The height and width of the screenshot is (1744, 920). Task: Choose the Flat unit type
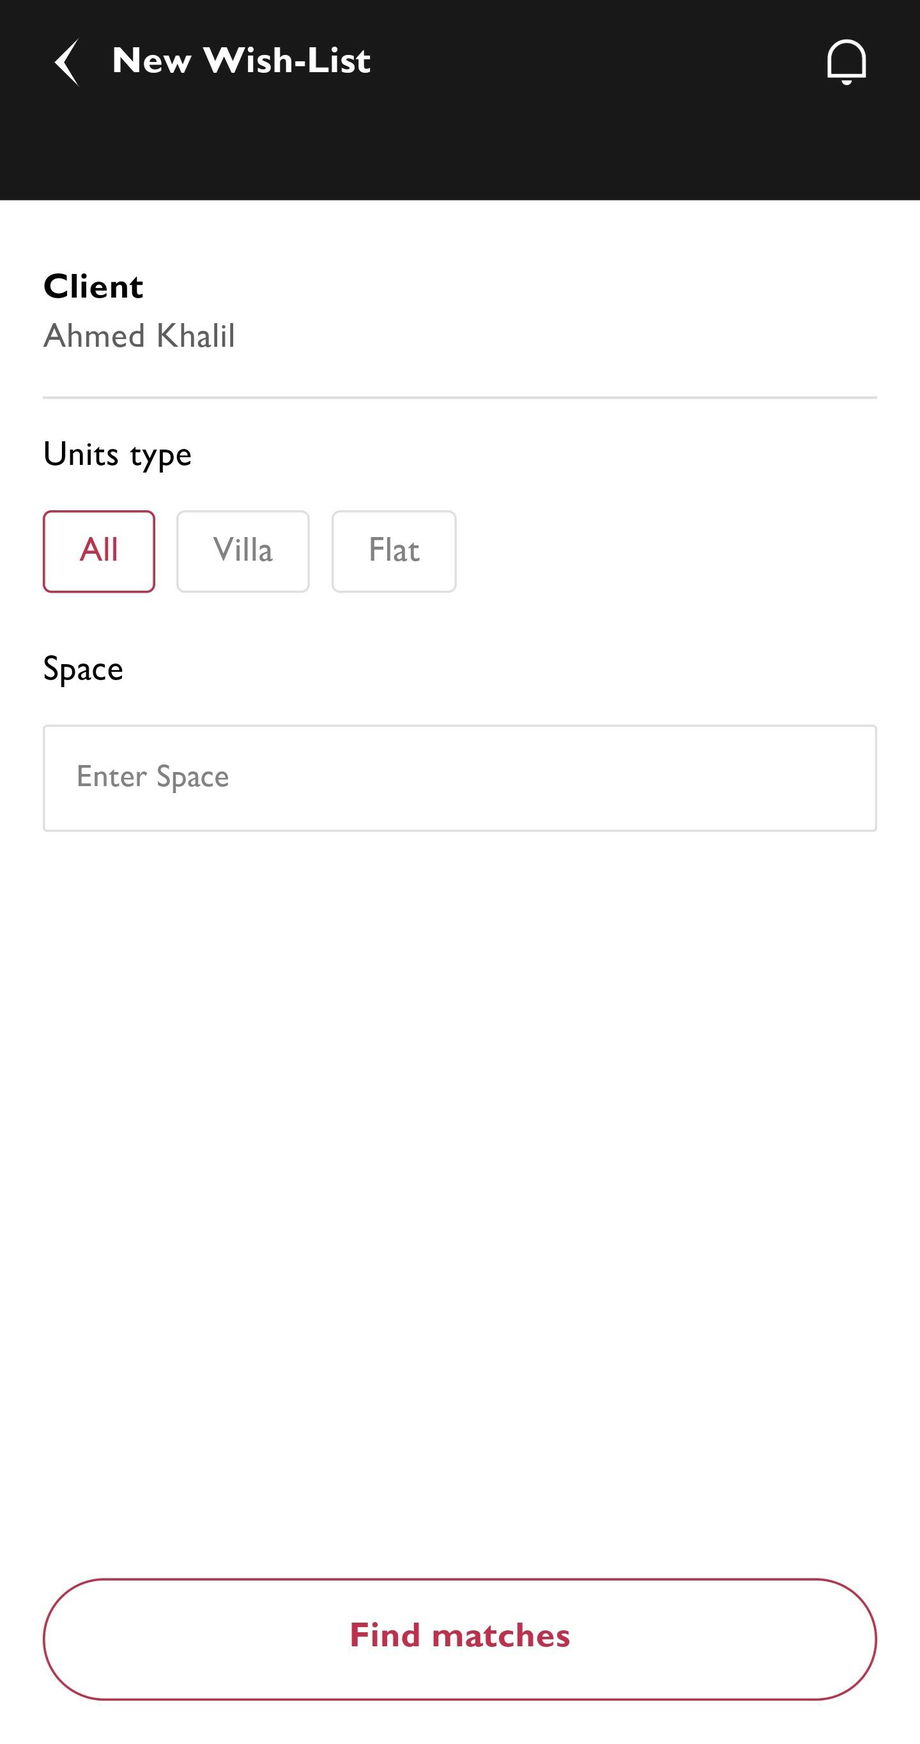(394, 551)
